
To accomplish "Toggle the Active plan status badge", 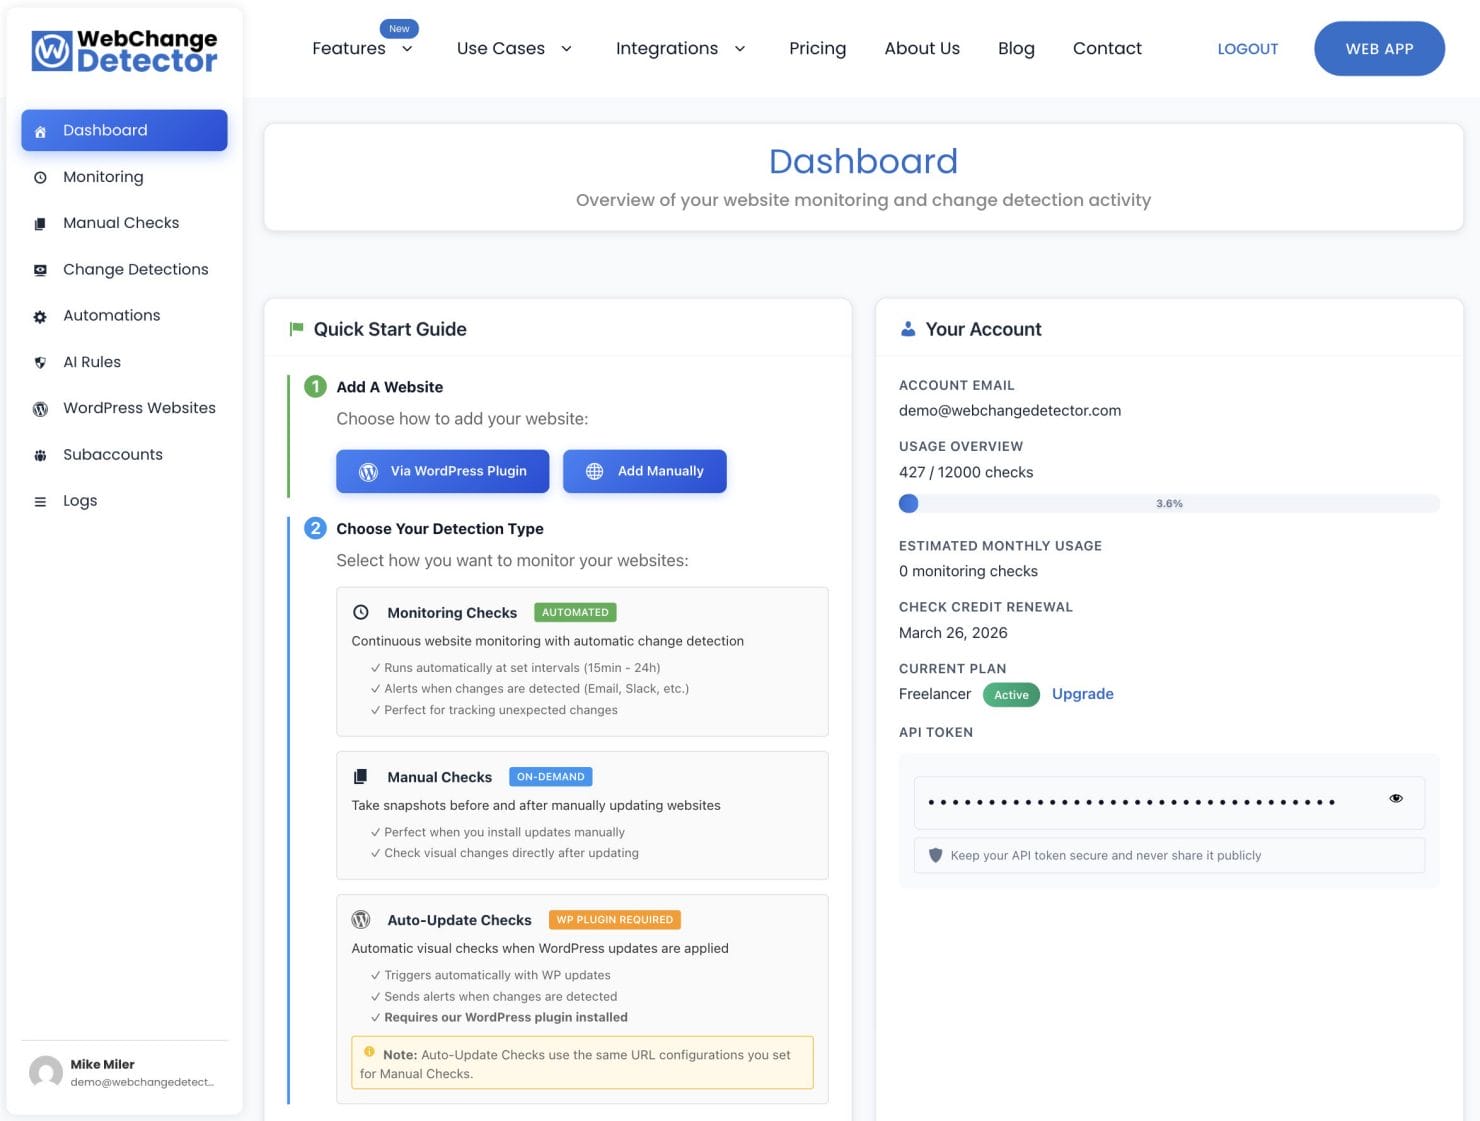I will [1011, 694].
